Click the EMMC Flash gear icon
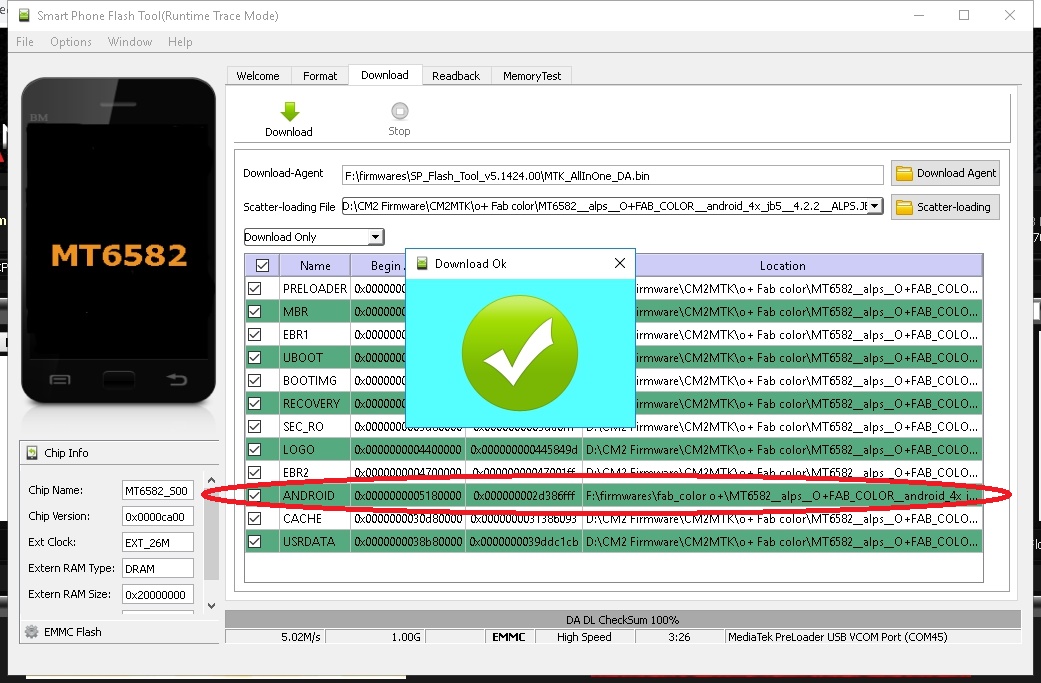 pyautogui.click(x=31, y=632)
